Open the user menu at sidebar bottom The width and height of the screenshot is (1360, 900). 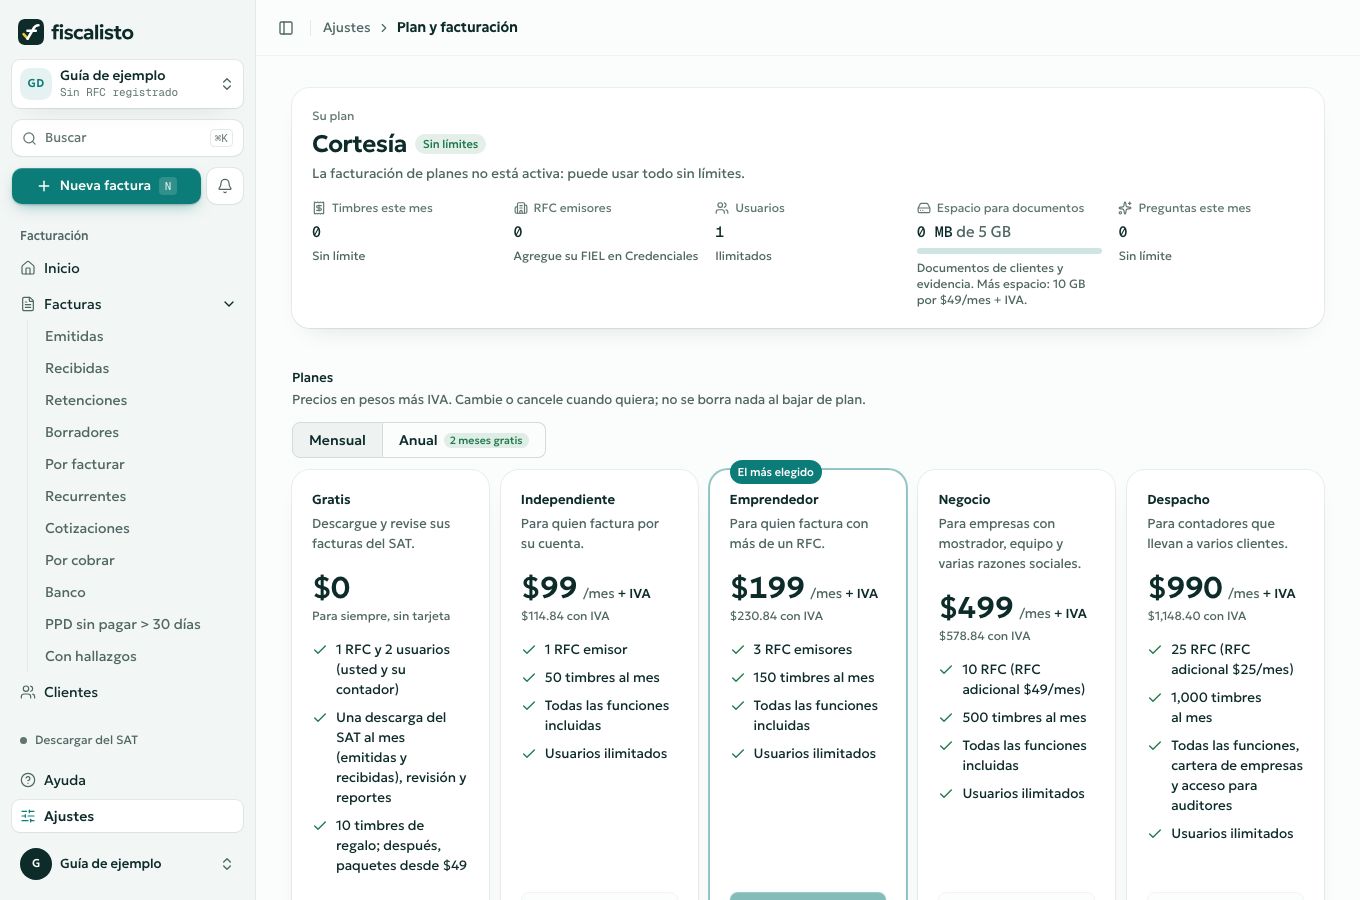click(127, 863)
